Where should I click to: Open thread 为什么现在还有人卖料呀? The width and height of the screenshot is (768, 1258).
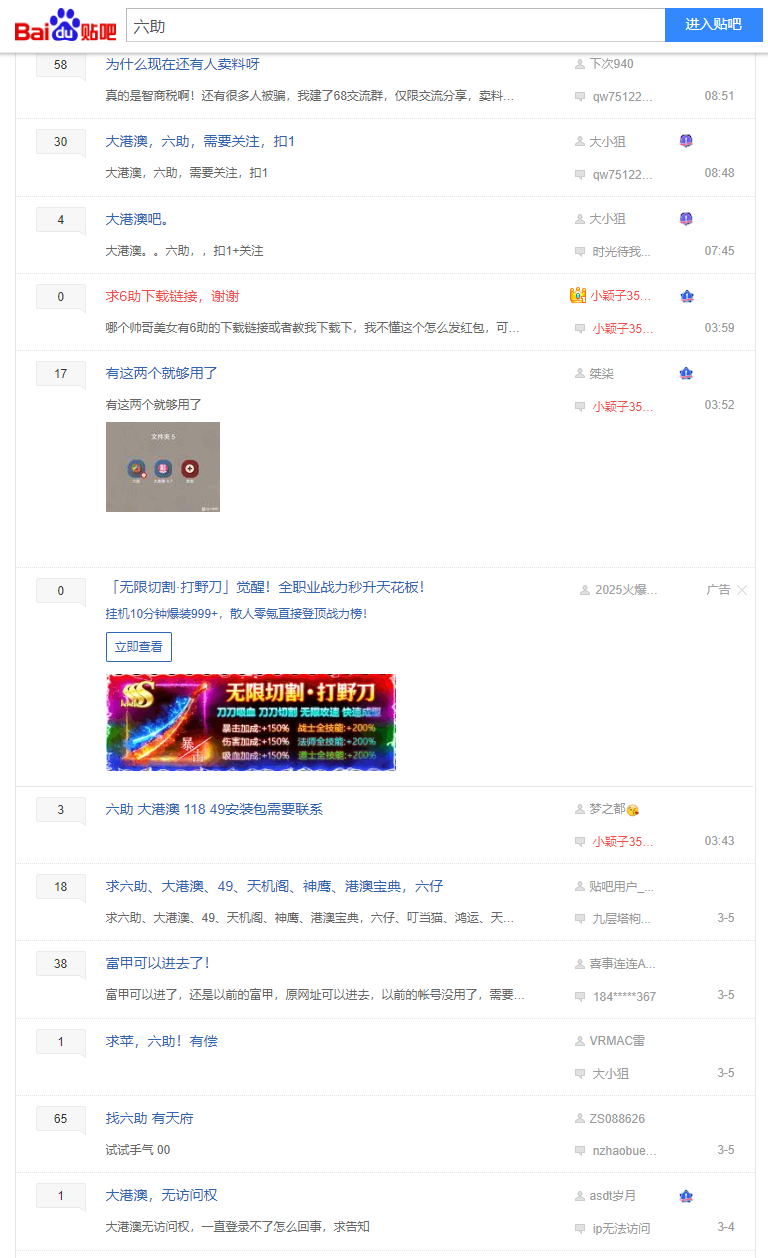point(182,64)
